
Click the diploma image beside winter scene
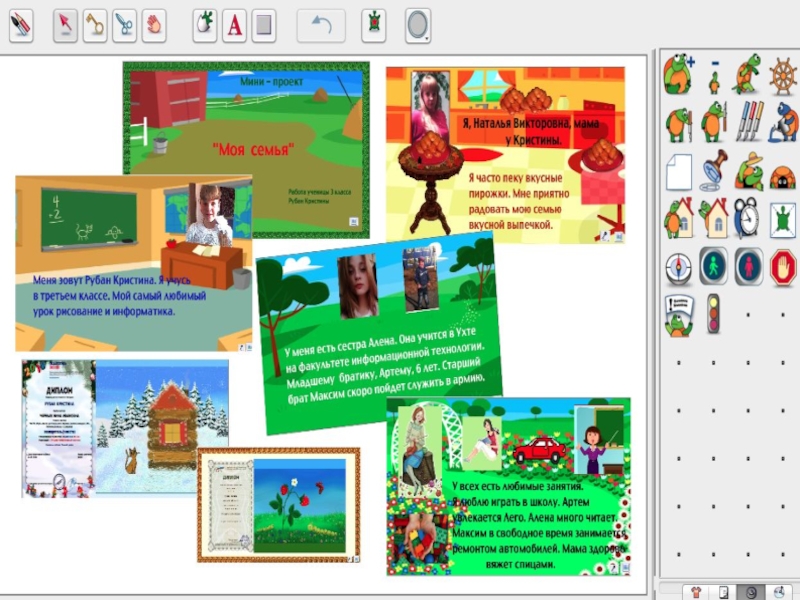(x=59, y=429)
